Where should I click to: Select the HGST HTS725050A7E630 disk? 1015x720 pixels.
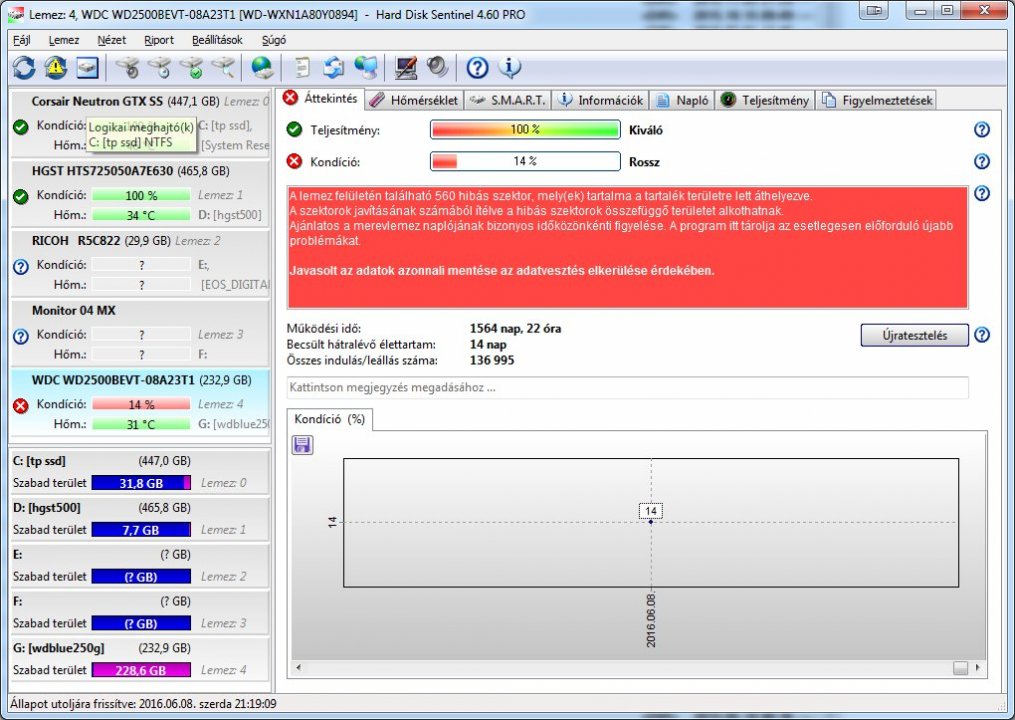pyautogui.click(x=140, y=192)
